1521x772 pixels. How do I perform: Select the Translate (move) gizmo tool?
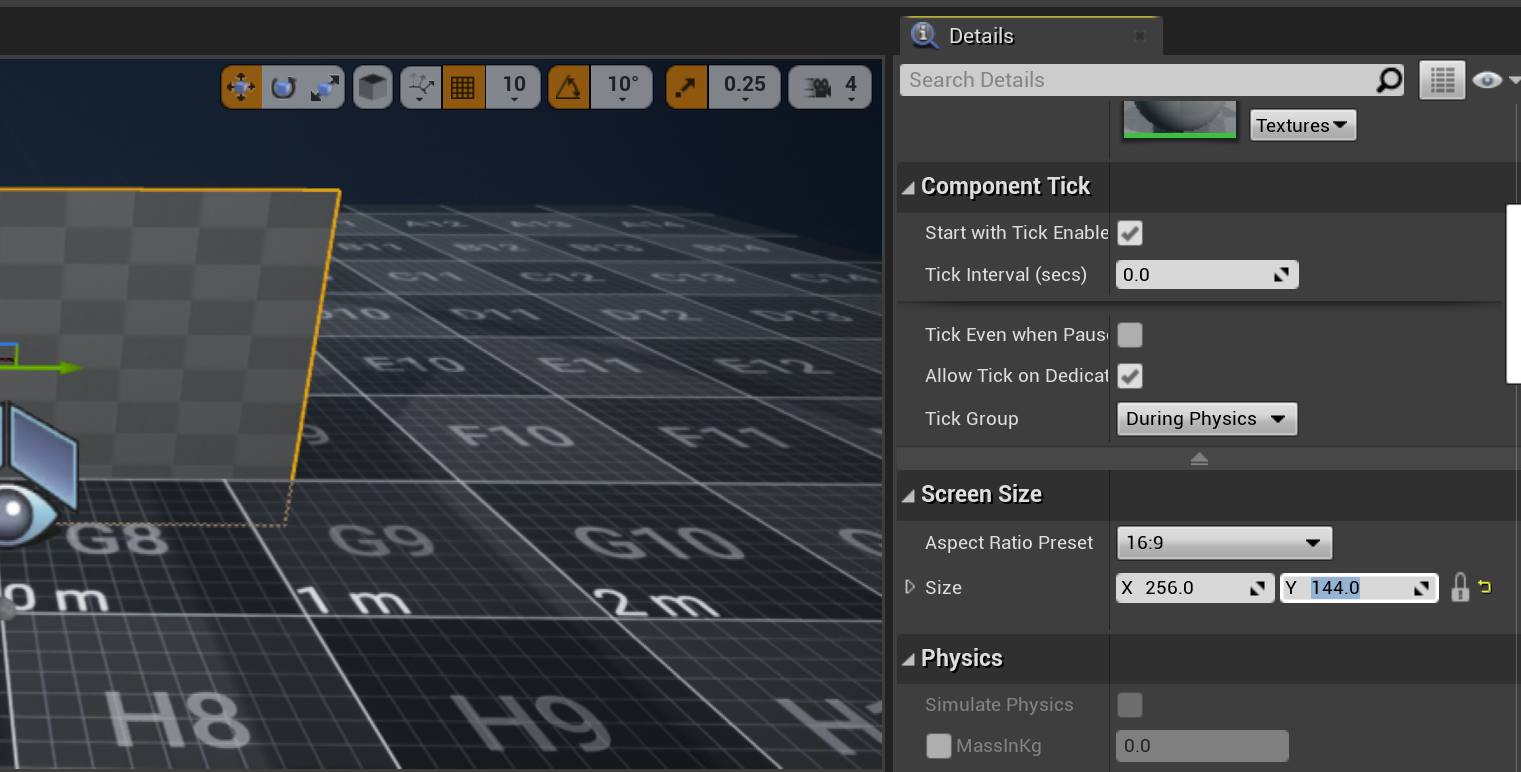(242, 87)
